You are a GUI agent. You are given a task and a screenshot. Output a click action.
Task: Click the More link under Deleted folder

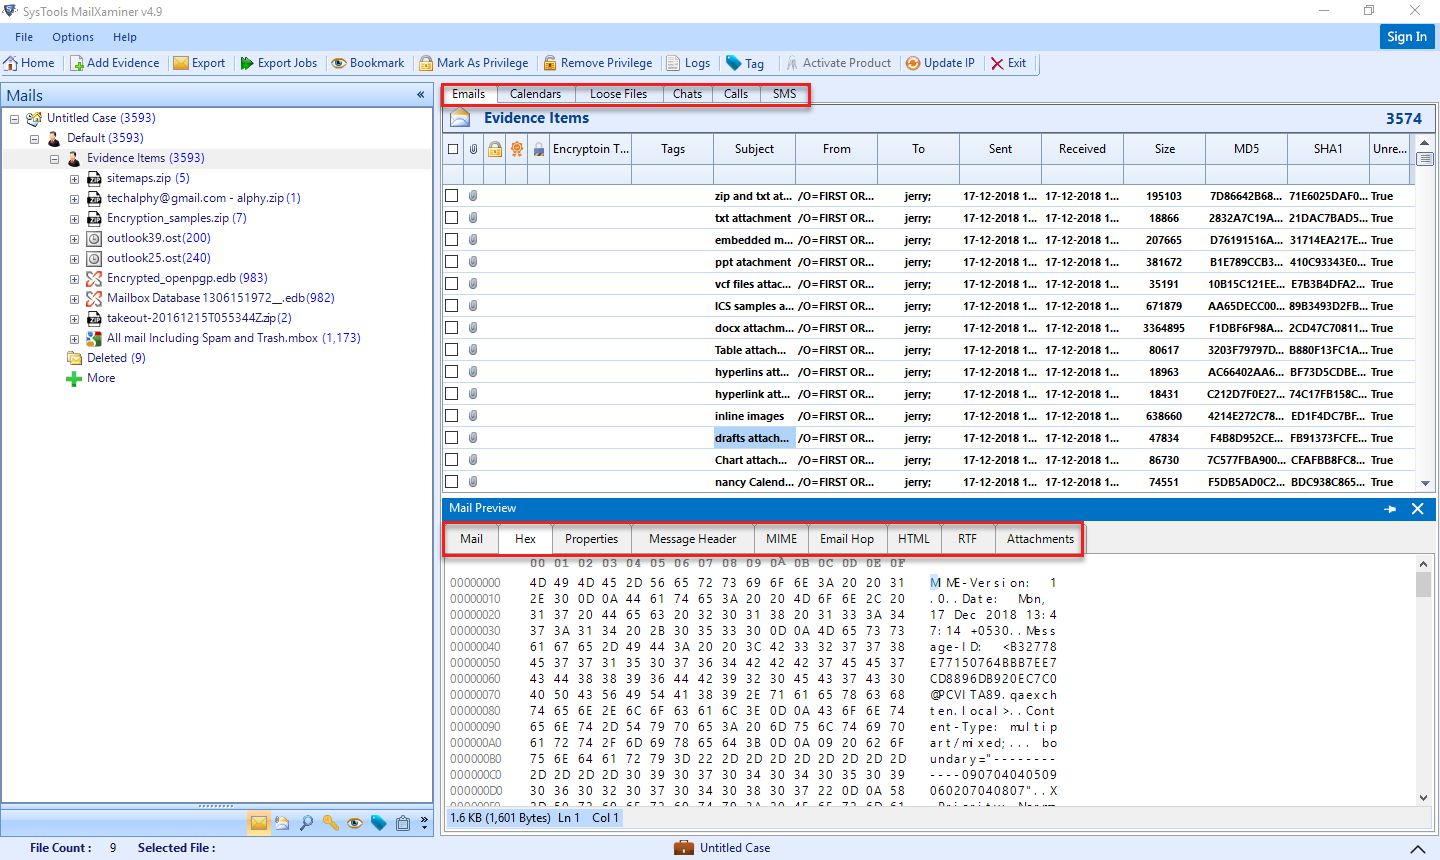click(101, 378)
